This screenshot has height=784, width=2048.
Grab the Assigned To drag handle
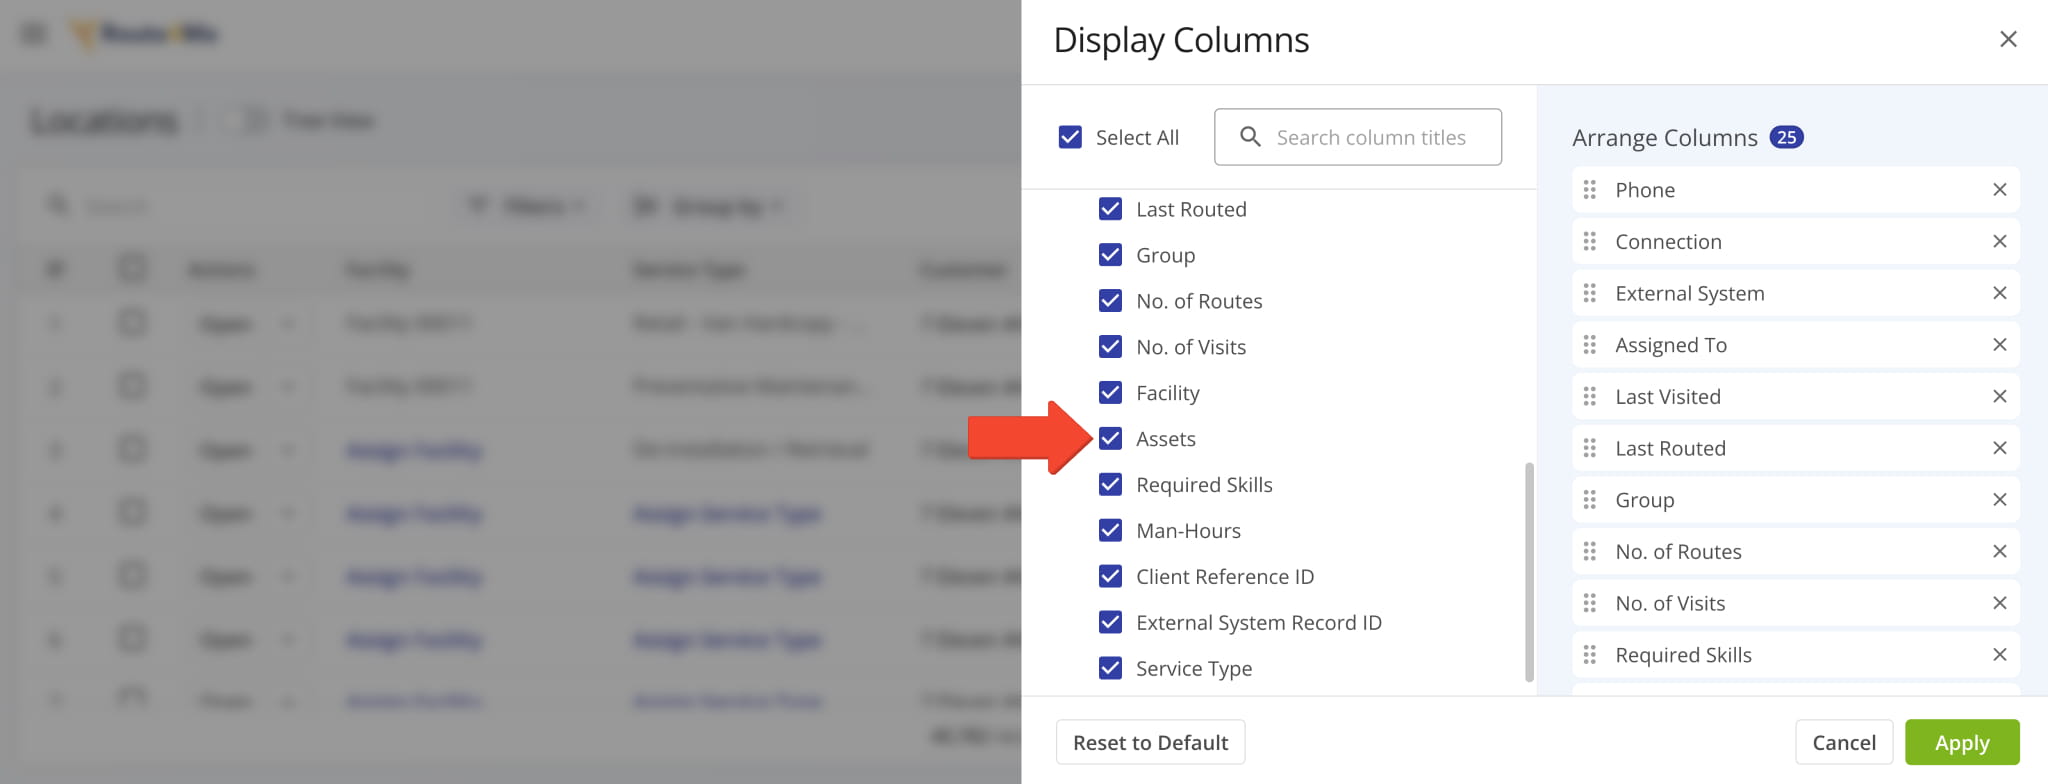pyautogui.click(x=1590, y=345)
